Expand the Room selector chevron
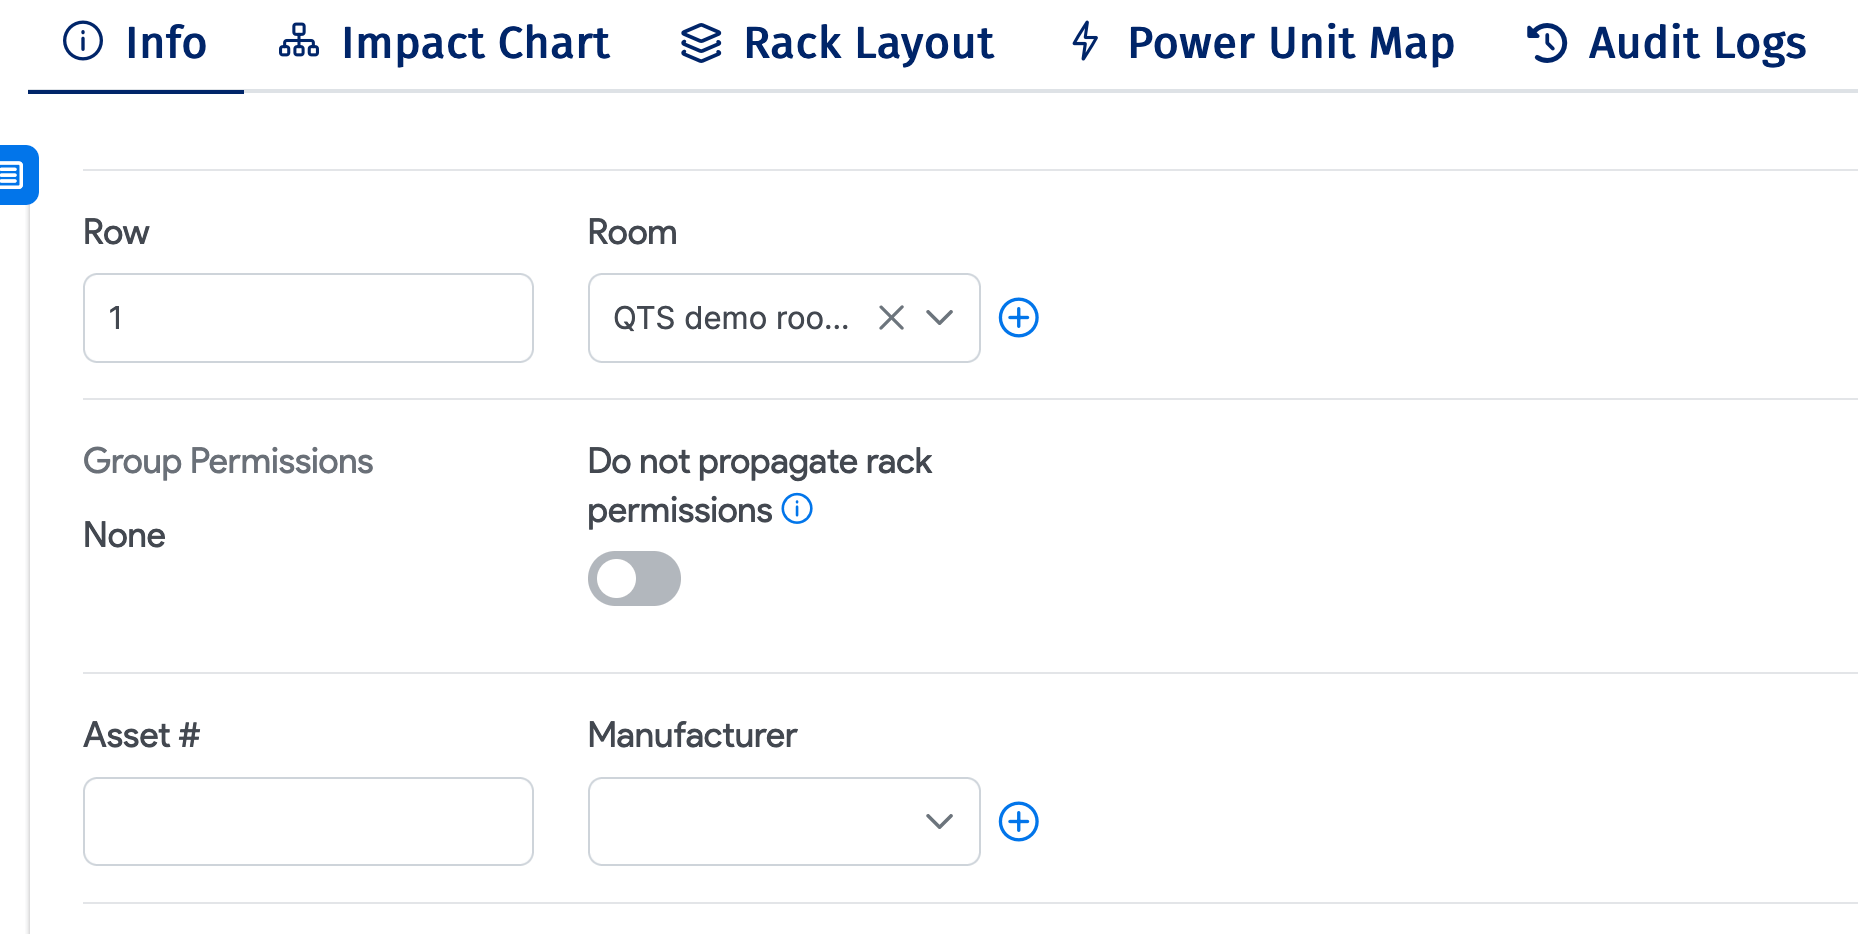 [939, 318]
